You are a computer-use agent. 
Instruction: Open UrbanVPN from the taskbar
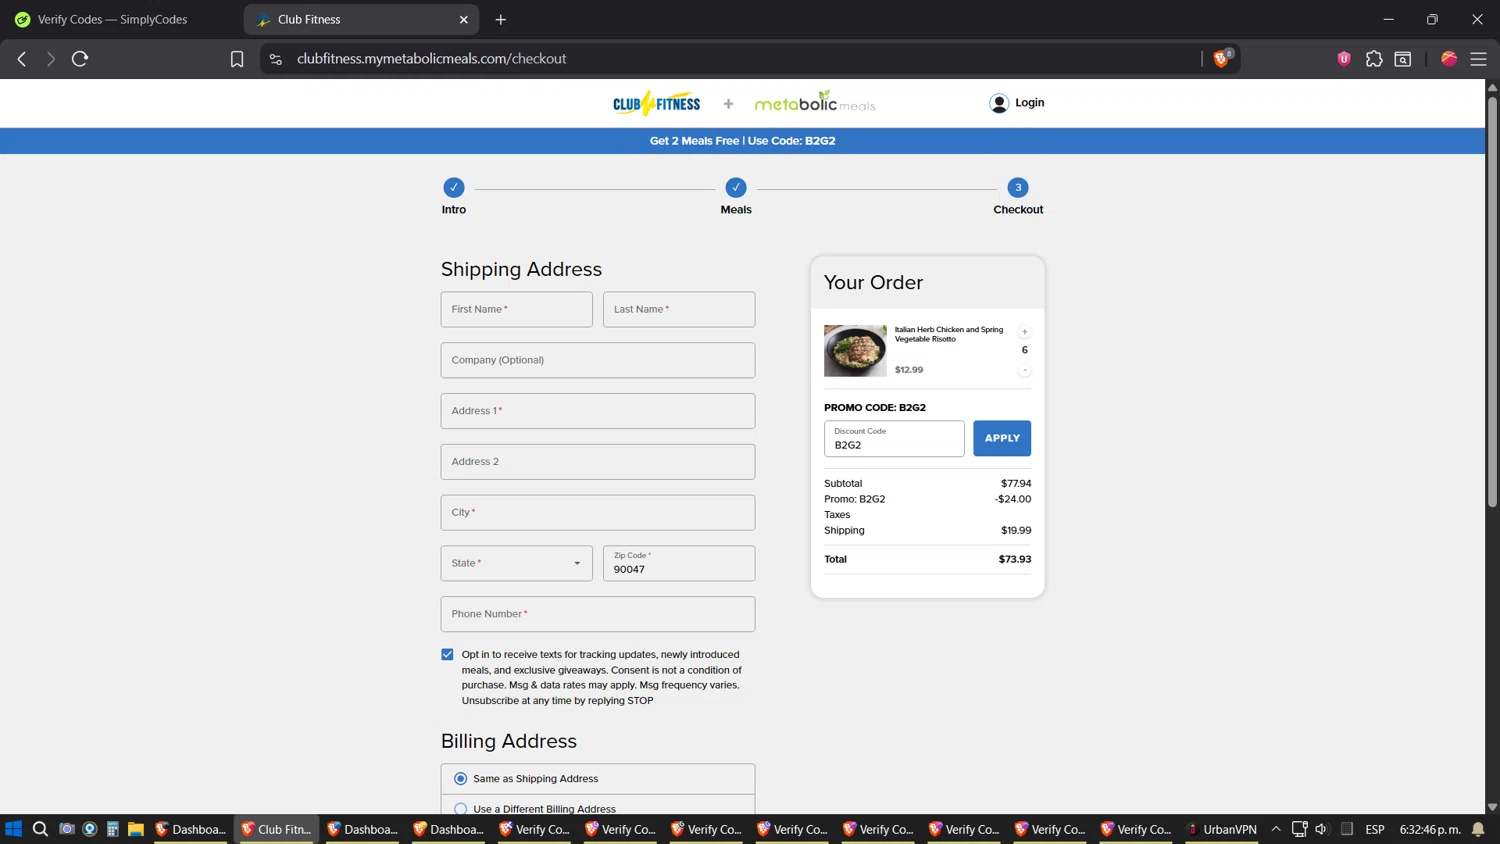click(1221, 829)
